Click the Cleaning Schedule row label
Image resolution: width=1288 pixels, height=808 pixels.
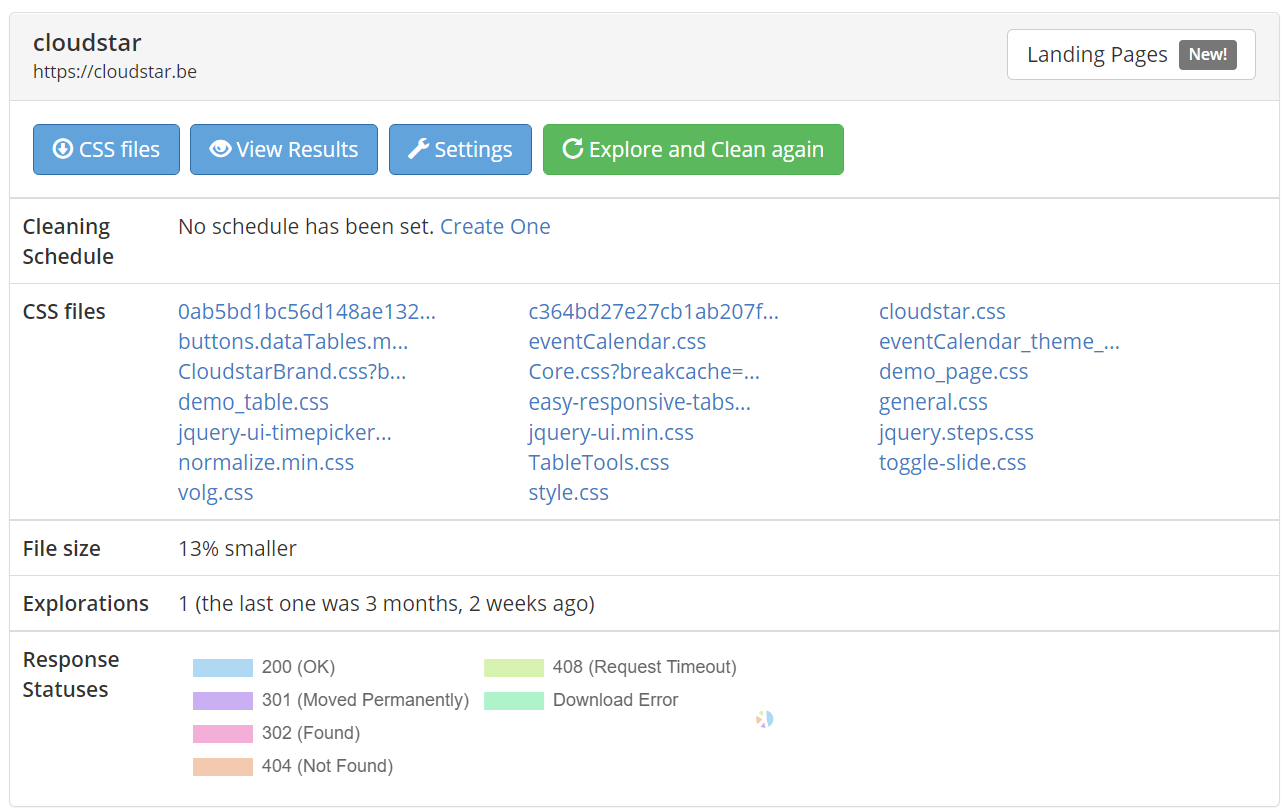[x=68, y=242]
